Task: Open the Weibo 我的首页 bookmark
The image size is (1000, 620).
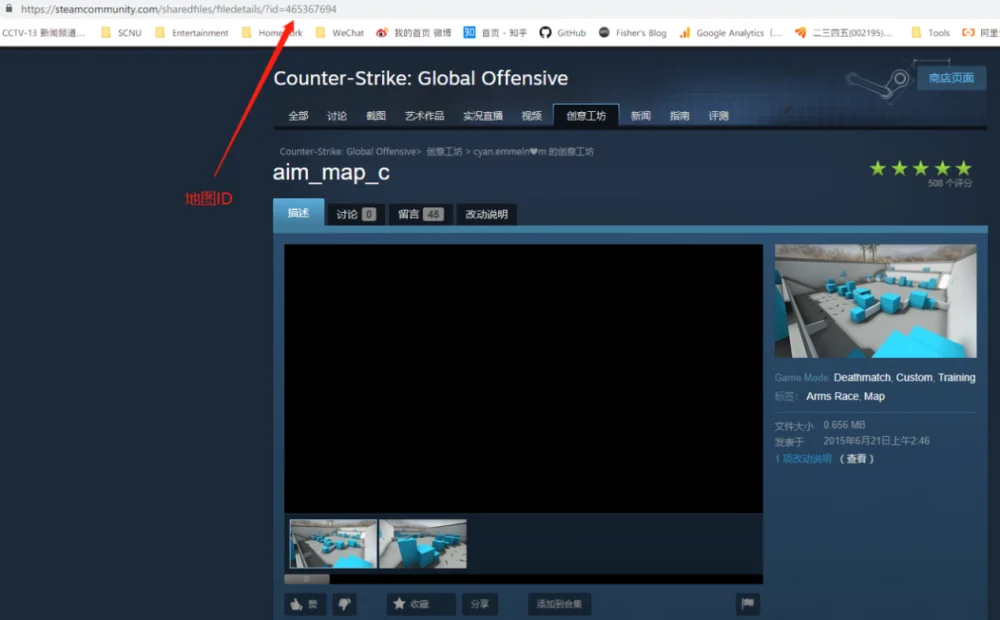Action: point(413,33)
